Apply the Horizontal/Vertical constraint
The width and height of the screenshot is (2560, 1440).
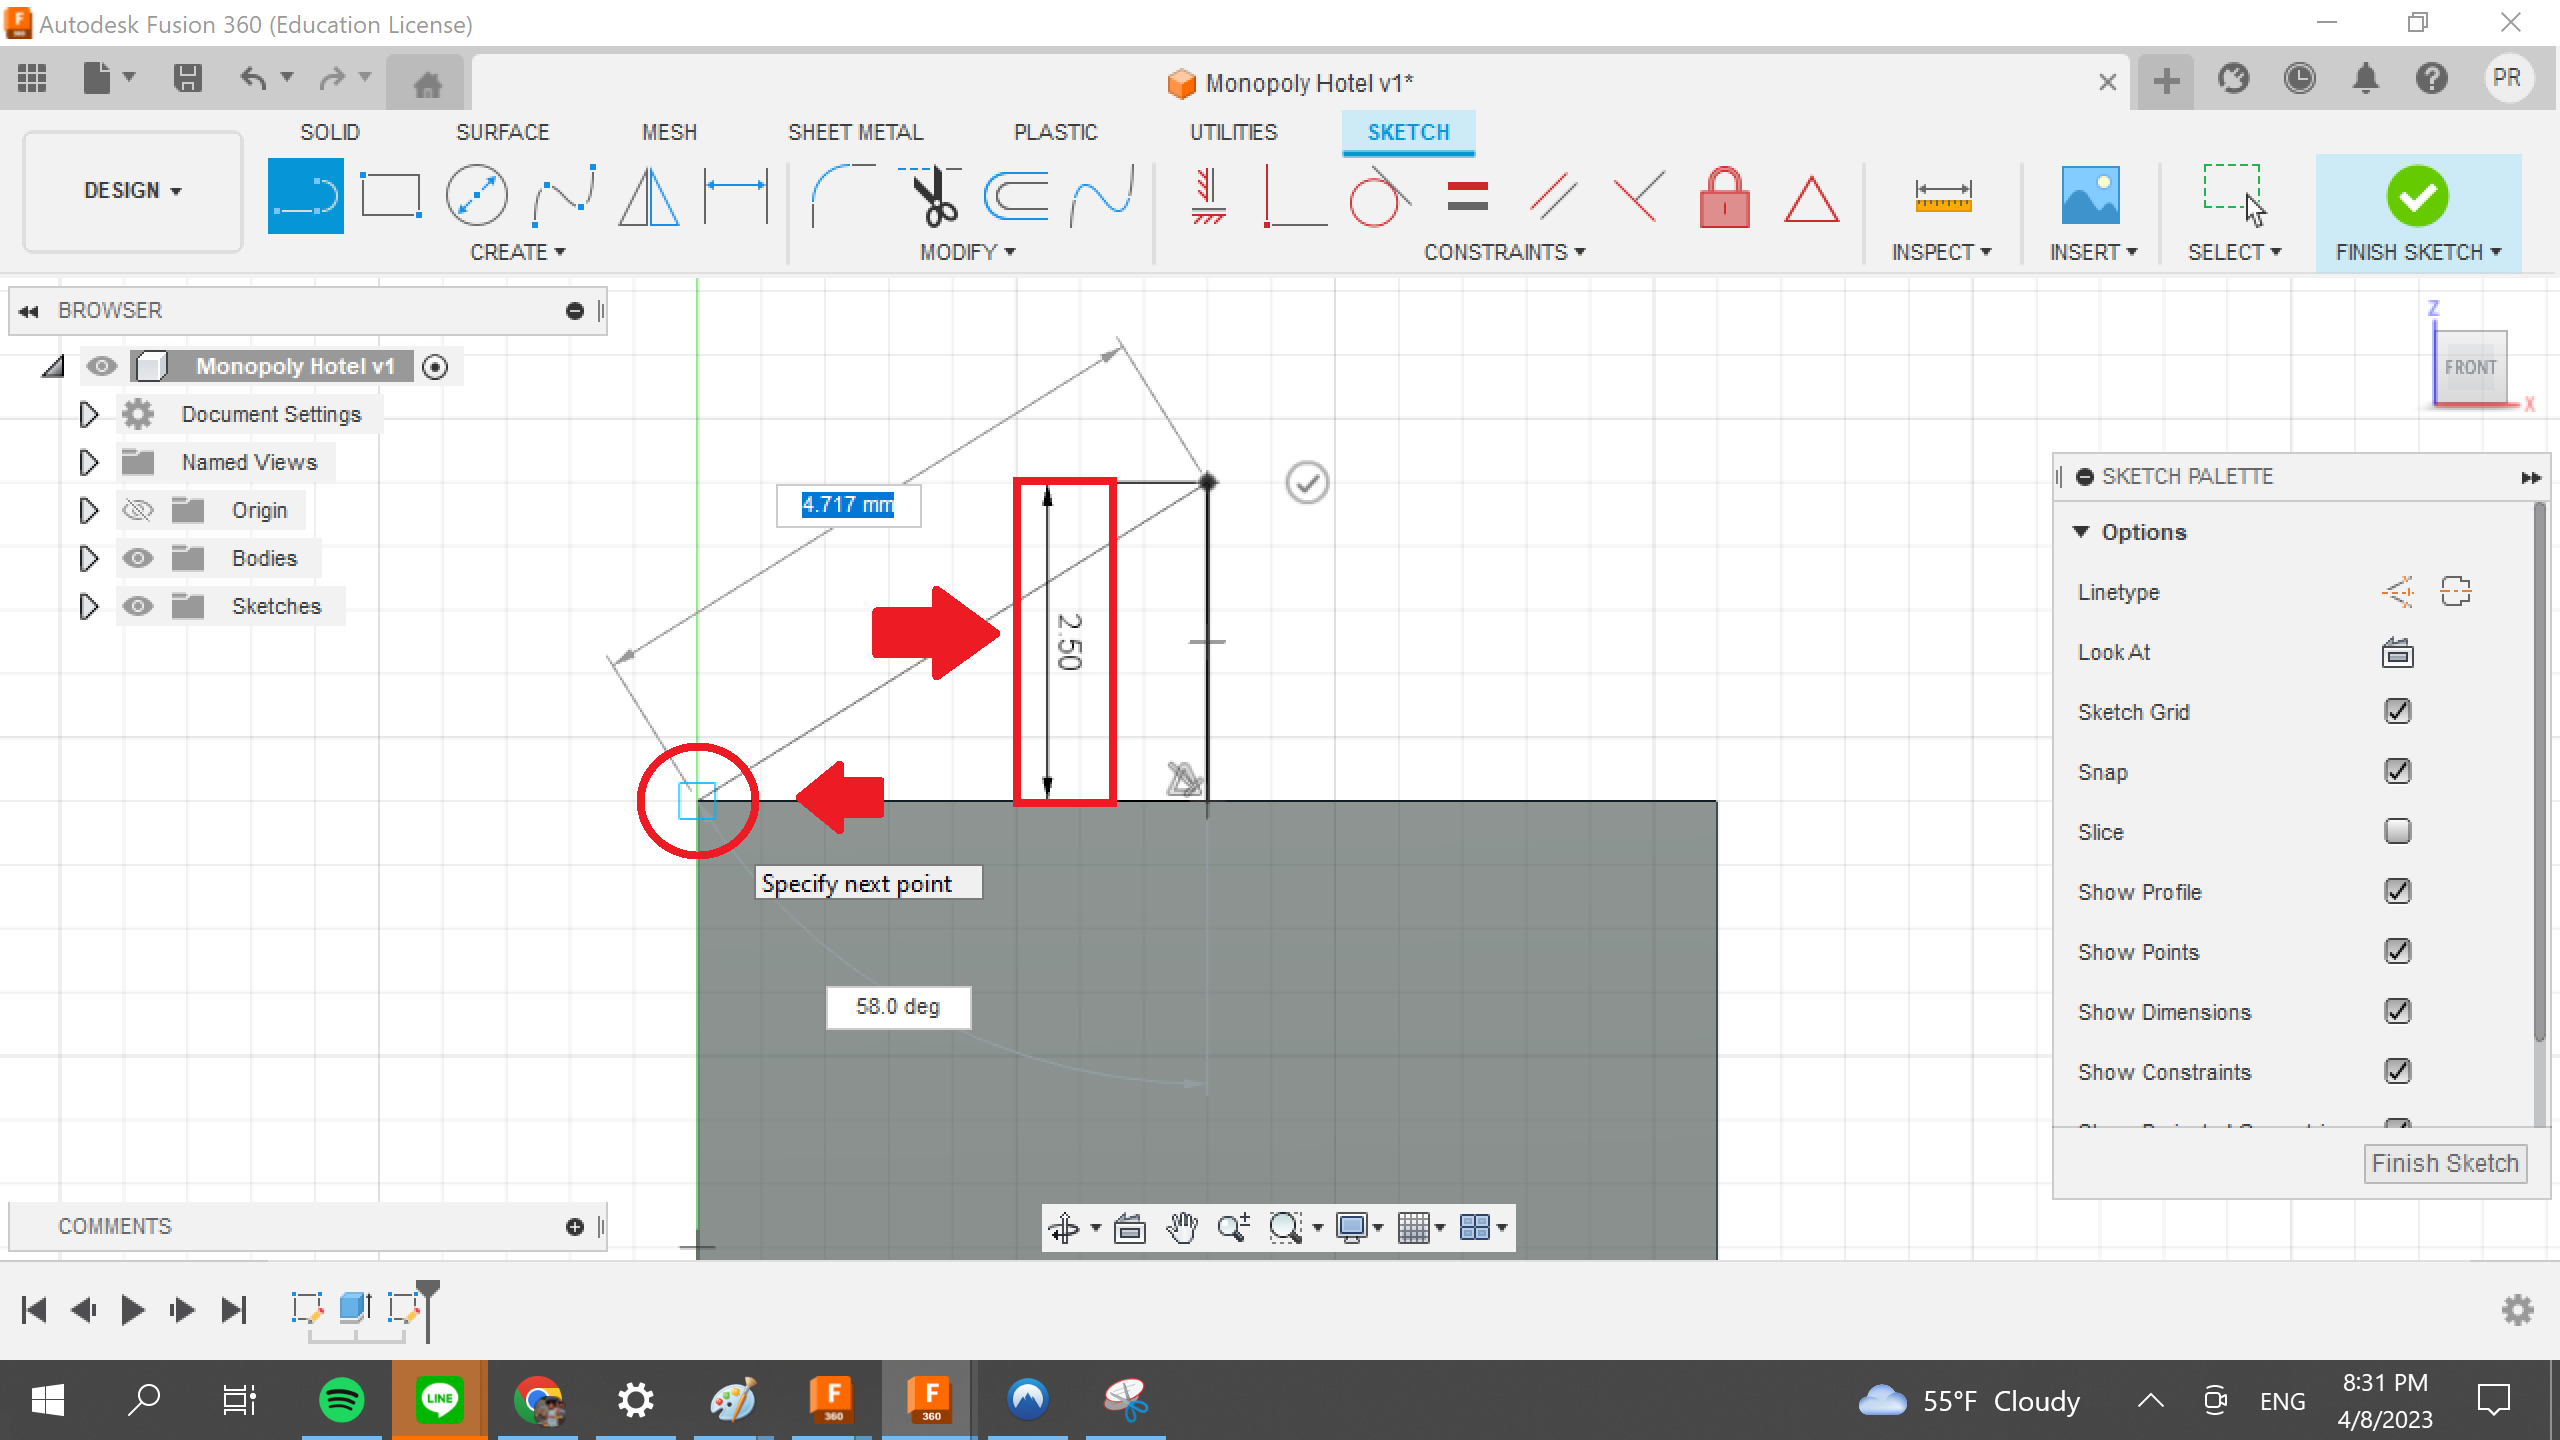point(1208,195)
